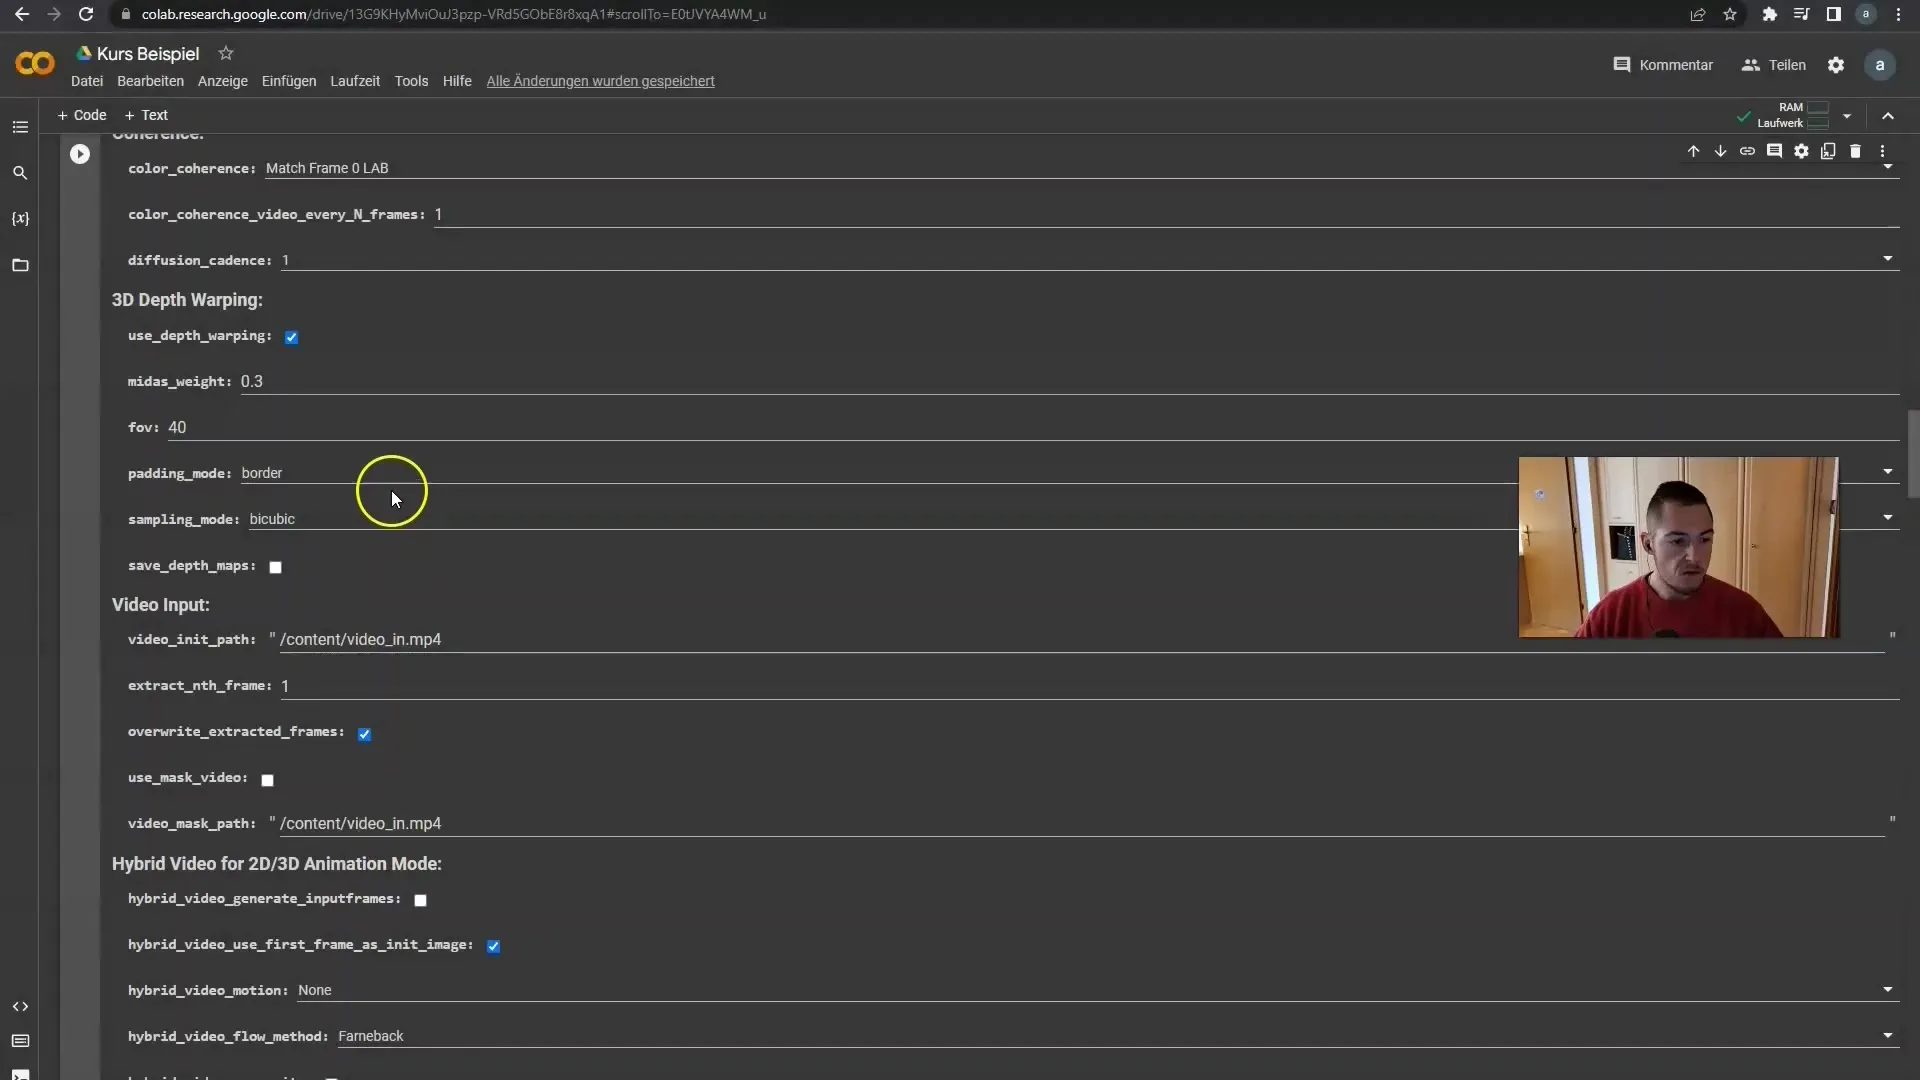1920x1080 pixels.
Task: Collapse the header with chevron up icon
Action: [x=1888, y=116]
